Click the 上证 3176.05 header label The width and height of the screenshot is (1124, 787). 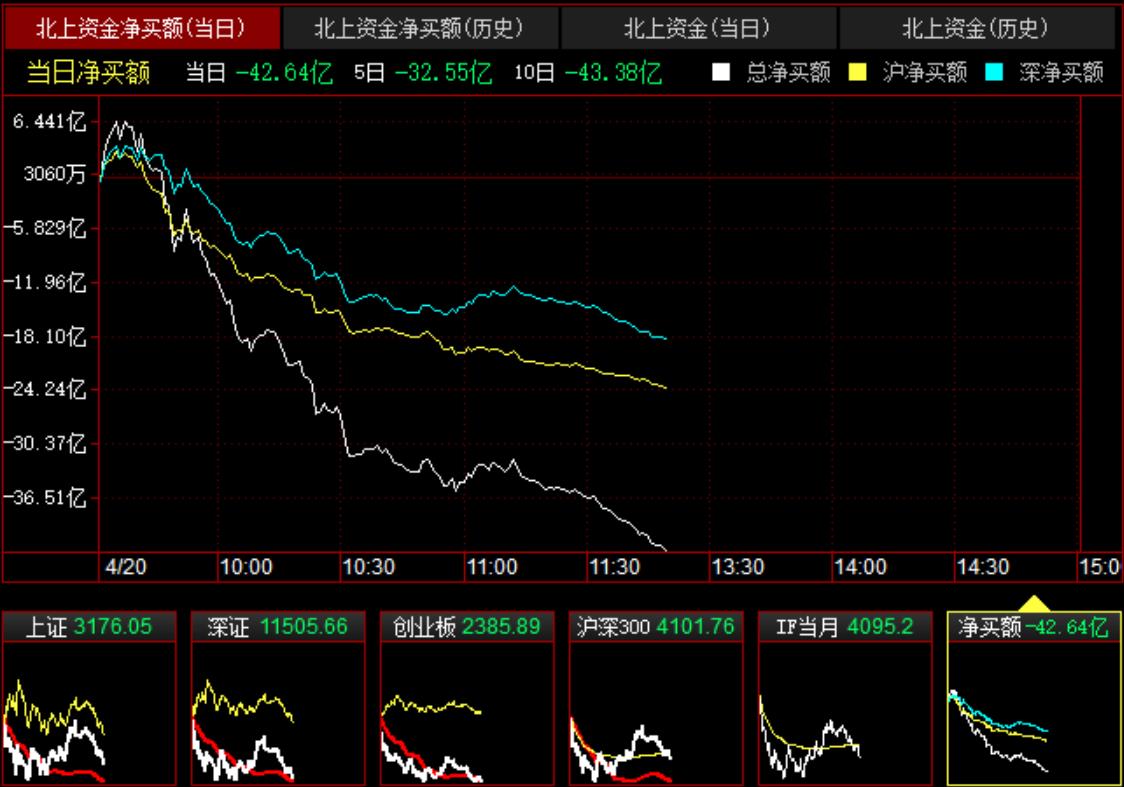click(89, 627)
